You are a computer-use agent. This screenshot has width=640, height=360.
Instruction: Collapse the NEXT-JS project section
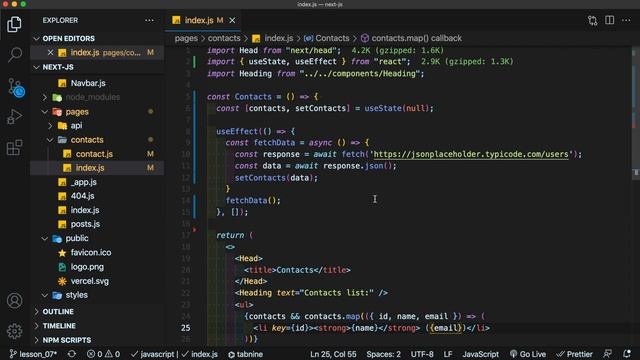(x=58, y=67)
